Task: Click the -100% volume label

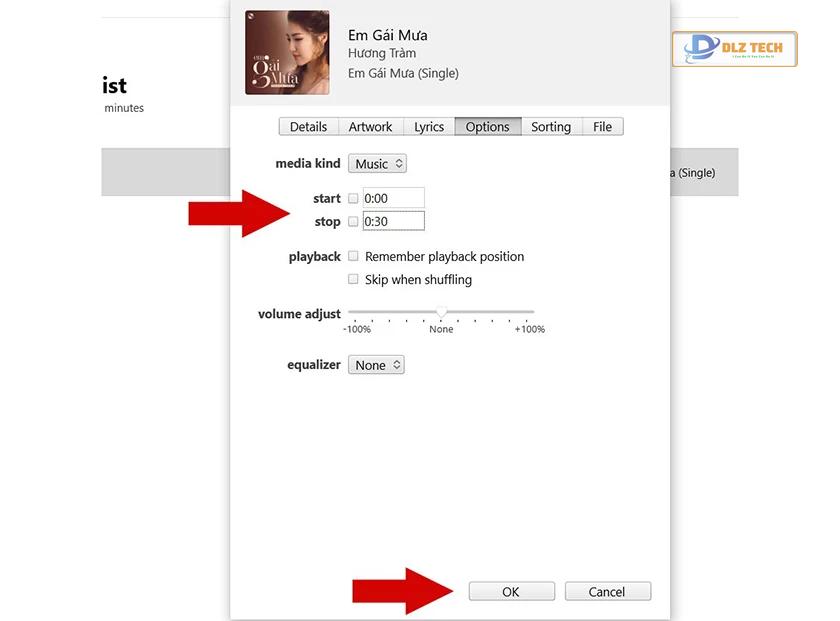Action: click(357, 329)
